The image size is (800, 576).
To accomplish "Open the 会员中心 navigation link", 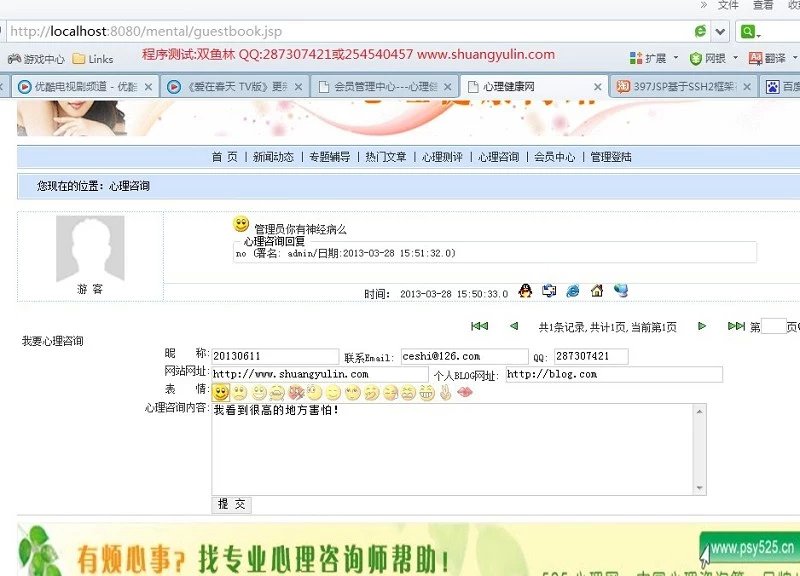I will click(555, 157).
